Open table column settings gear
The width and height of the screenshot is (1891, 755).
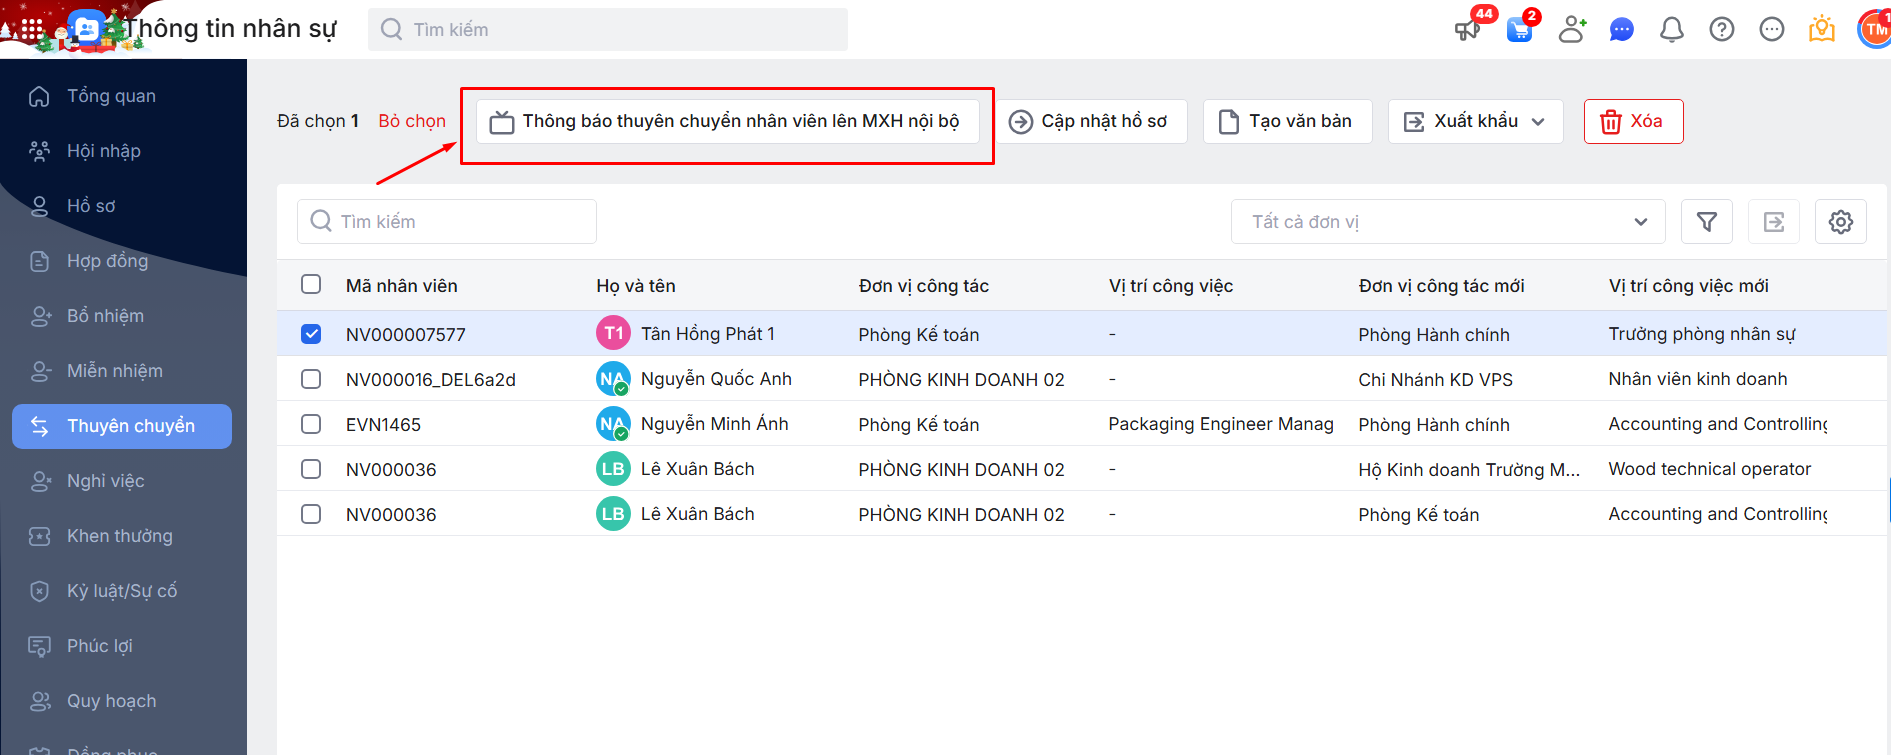pyautogui.click(x=1840, y=222)
